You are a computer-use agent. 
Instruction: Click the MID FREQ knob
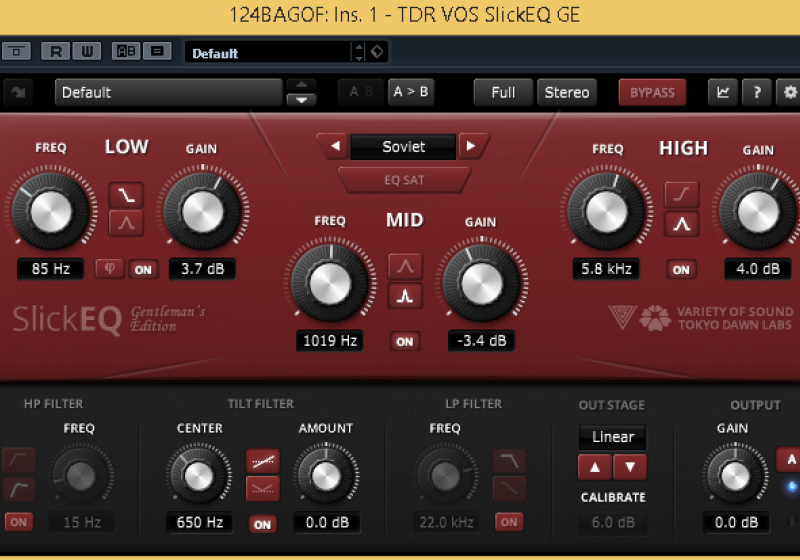coord(330,284)
